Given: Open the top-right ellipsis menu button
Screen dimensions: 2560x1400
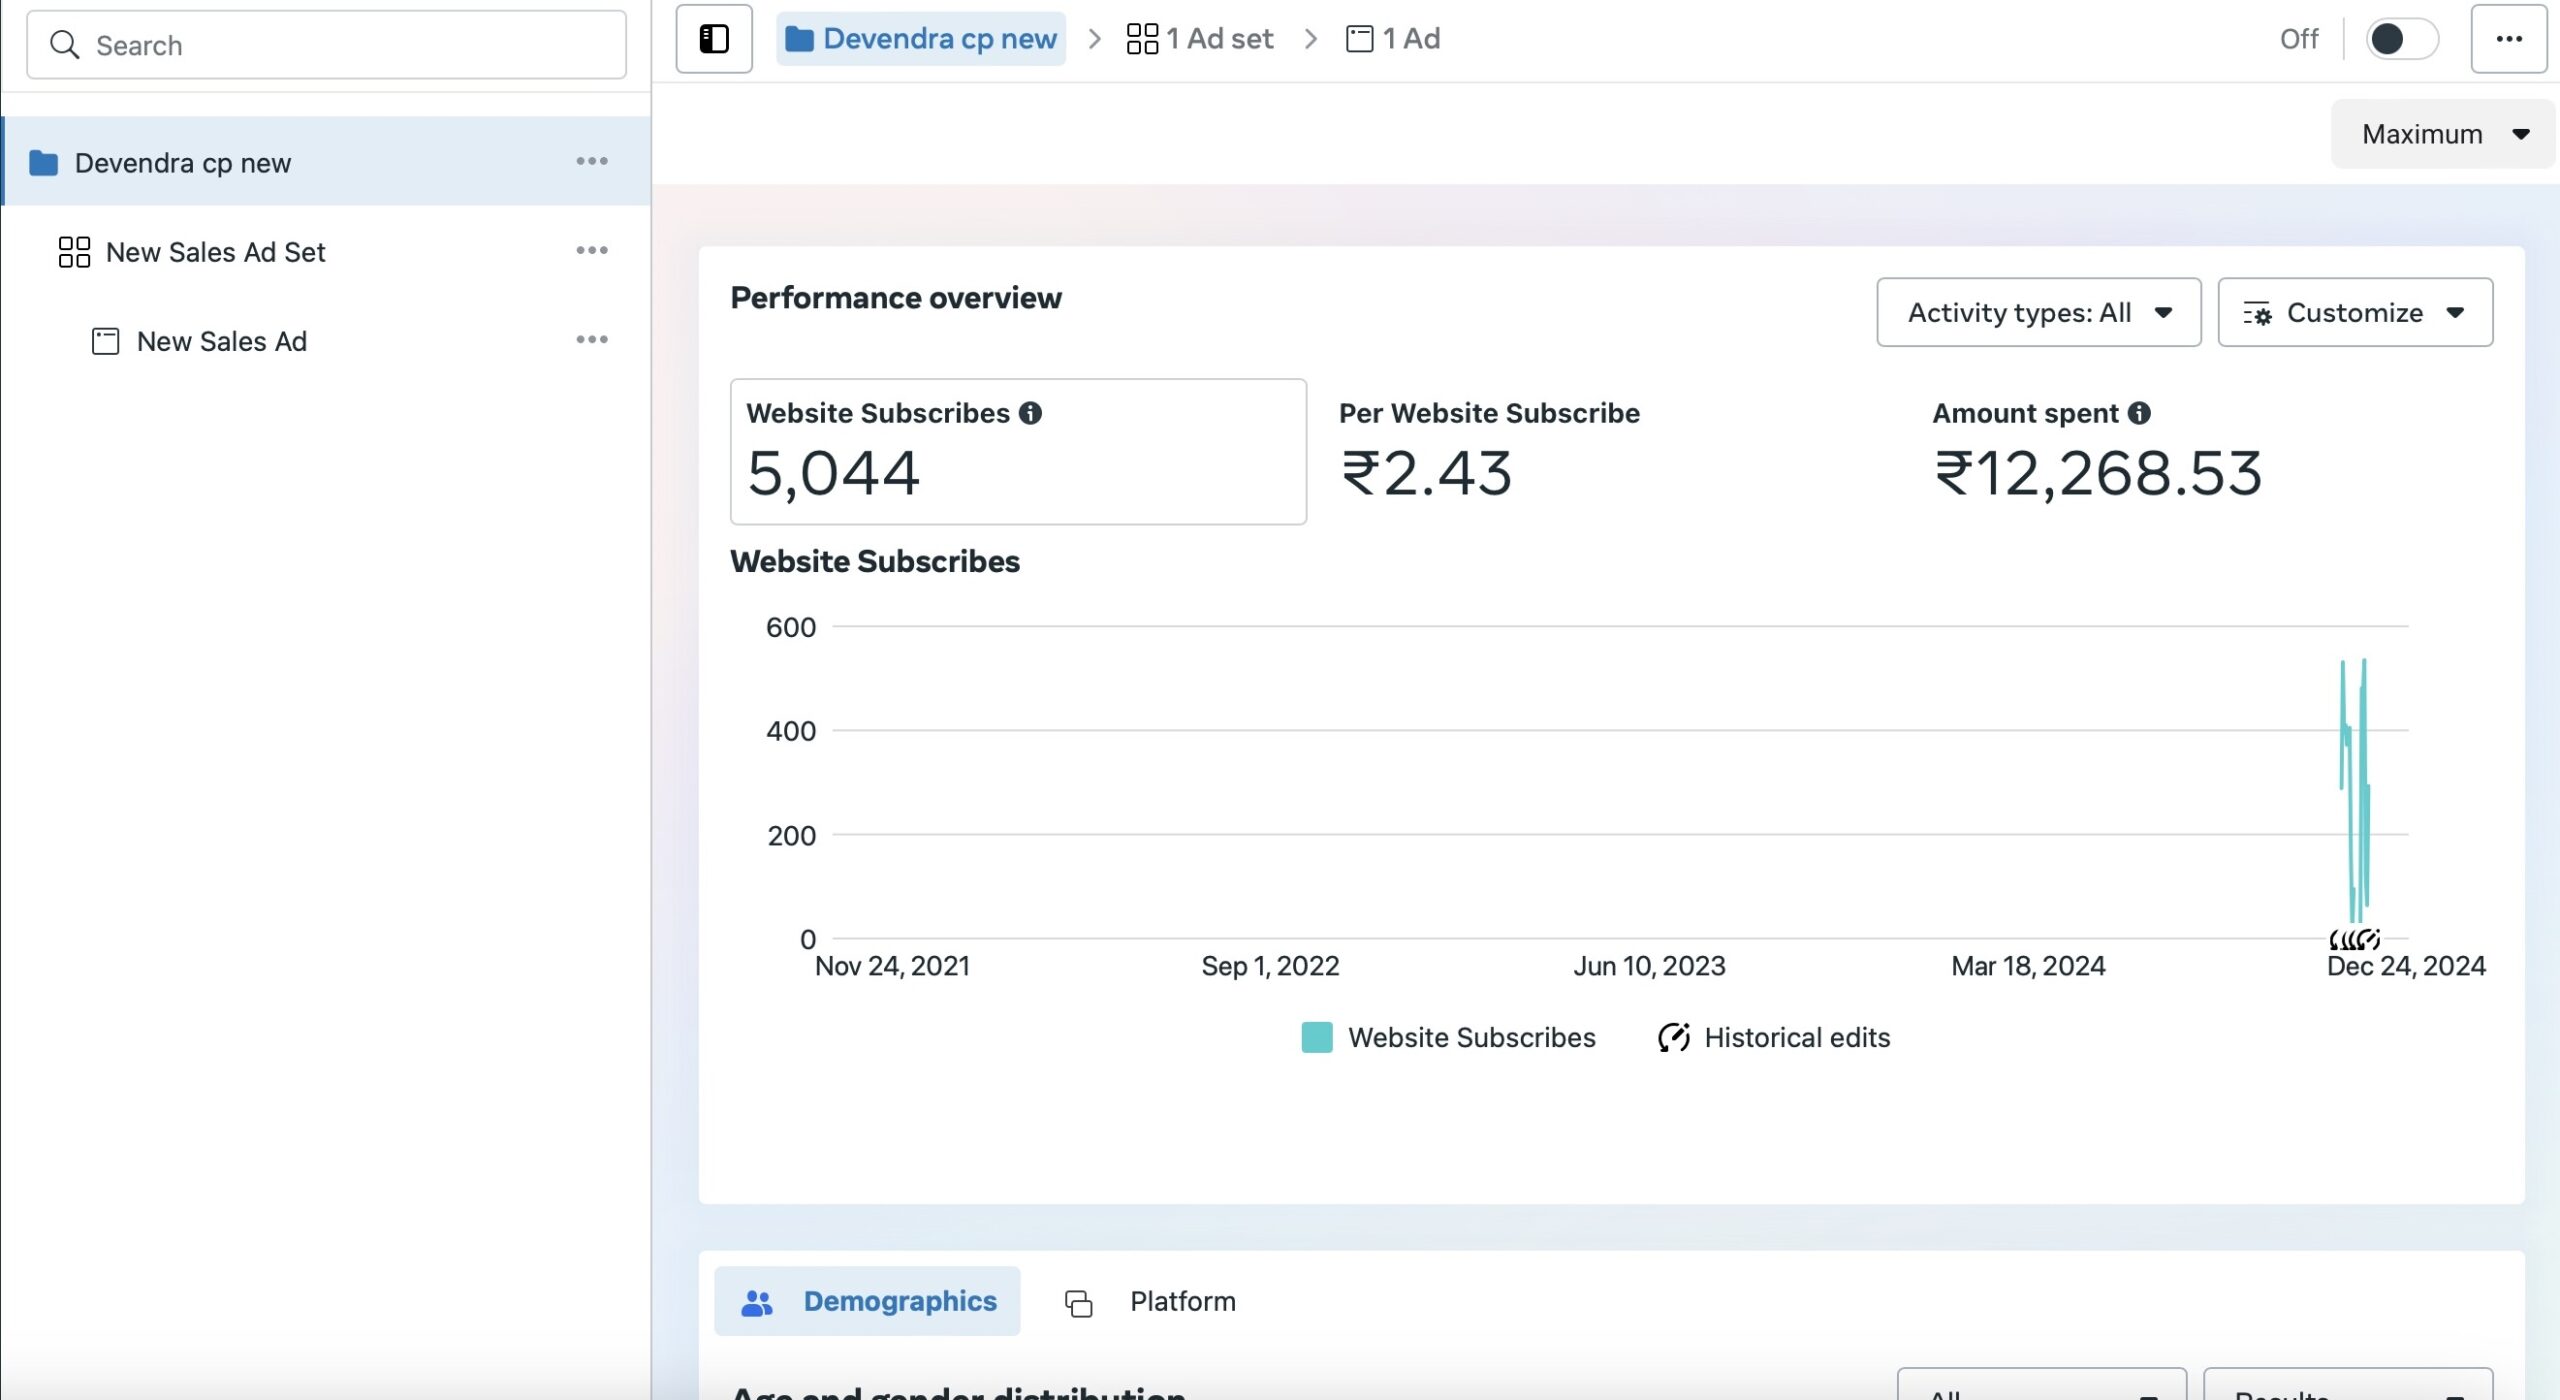Looking at the screenshot, I should pos(2508,39).
